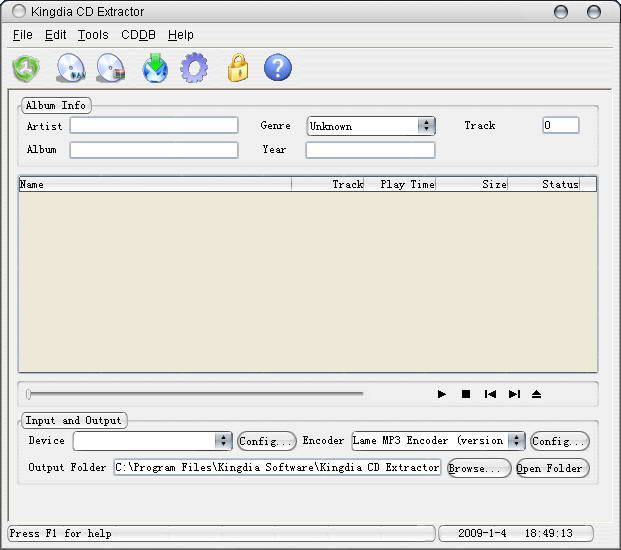Click the Play Time column header
The image size is (621, 550).
[x=400, y=185]
